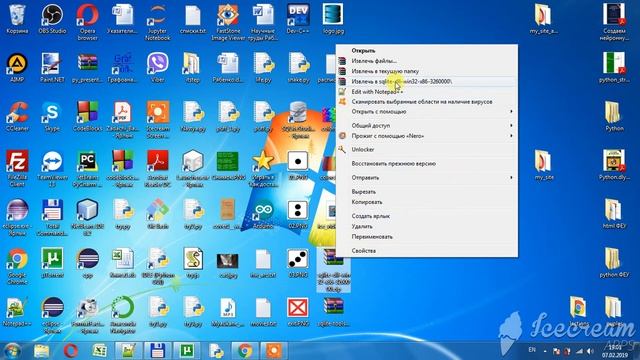Screen dimensions: 640x360
Task: Select the Opera browser desktop icon
Action: (x=87, y=22)
